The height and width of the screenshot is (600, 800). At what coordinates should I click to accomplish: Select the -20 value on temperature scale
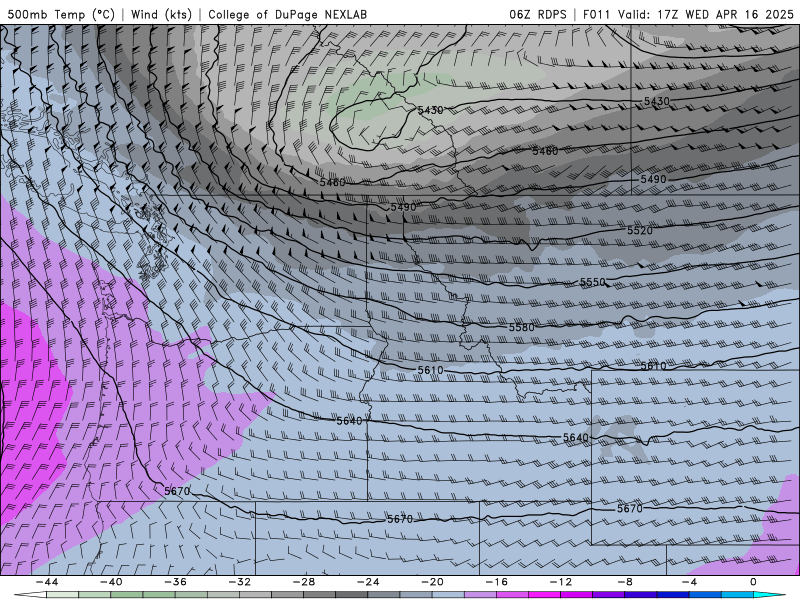tap(432, 582)
